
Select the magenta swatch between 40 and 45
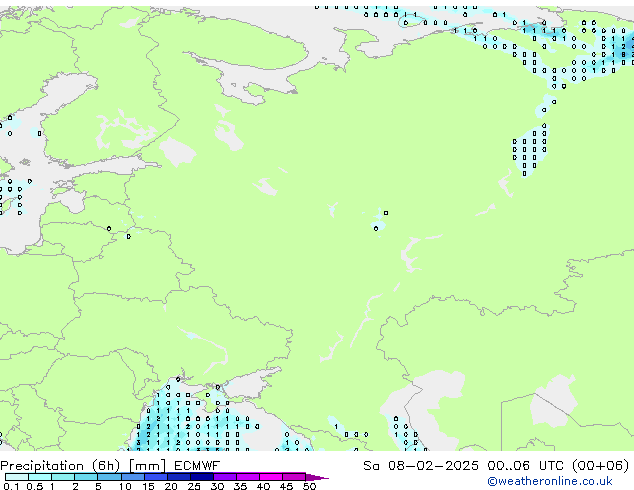point(271,477)
